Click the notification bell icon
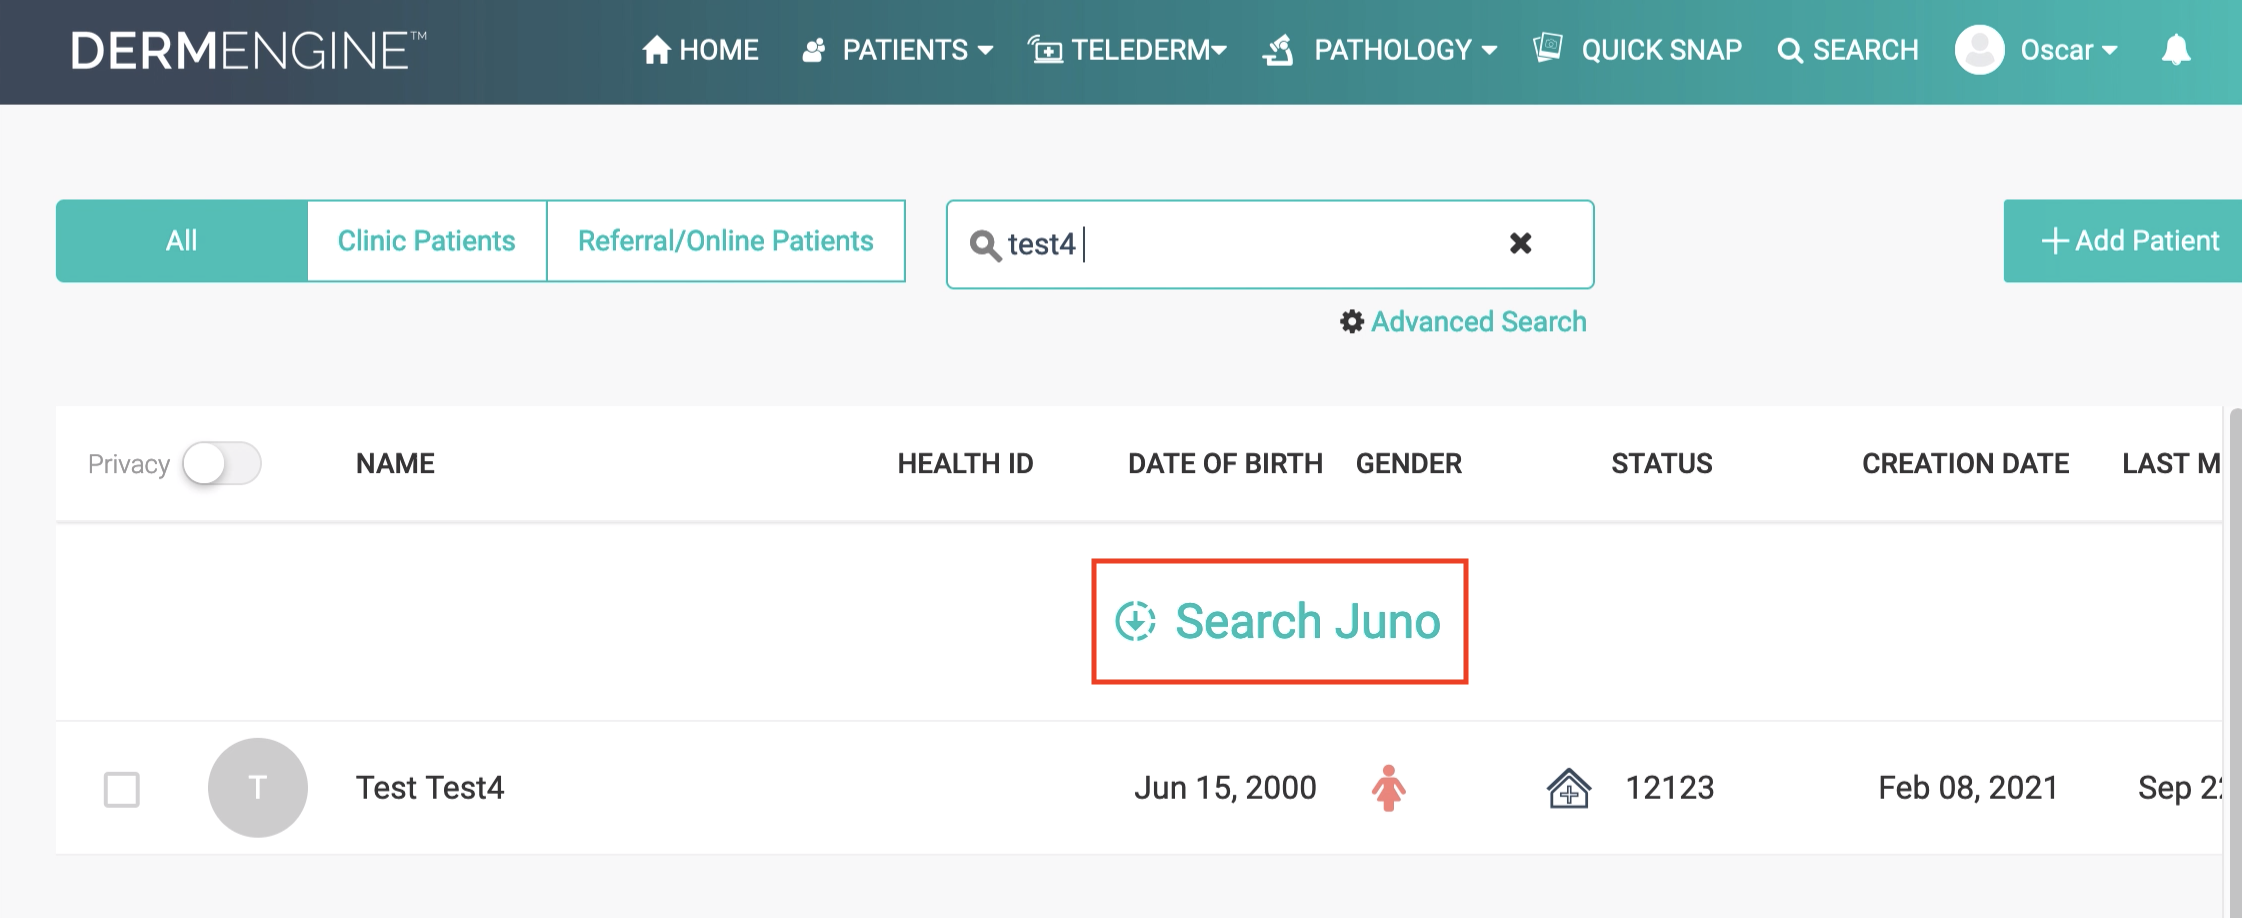Screen dimensions: 2242x918 pyautogui.click(x=2175, y=50)
